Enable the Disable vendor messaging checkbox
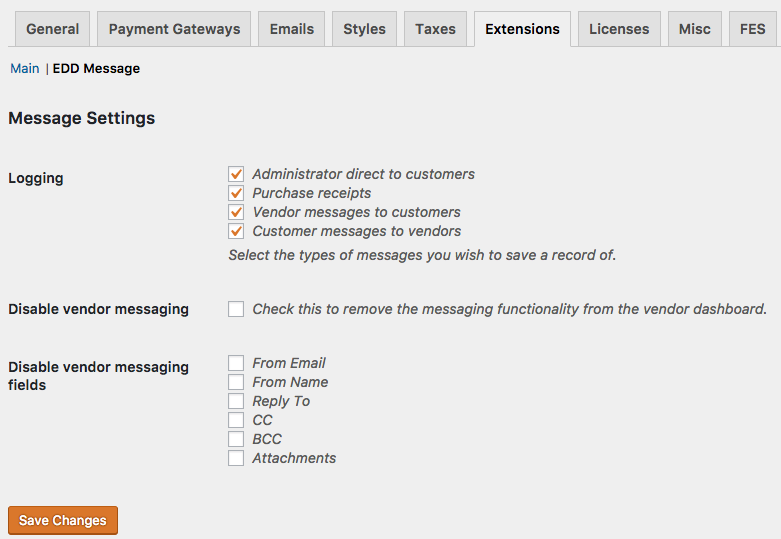This screenshot has width=781, height=539. (x=236, y=309)
